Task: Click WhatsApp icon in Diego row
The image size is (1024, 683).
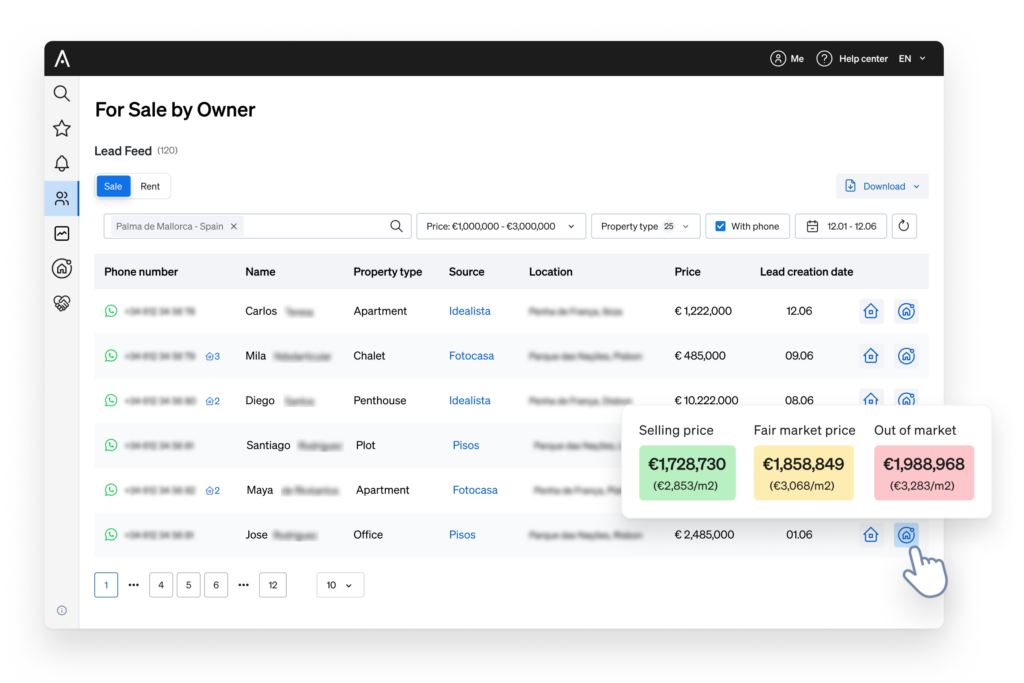Action: [x=111, y=400]
